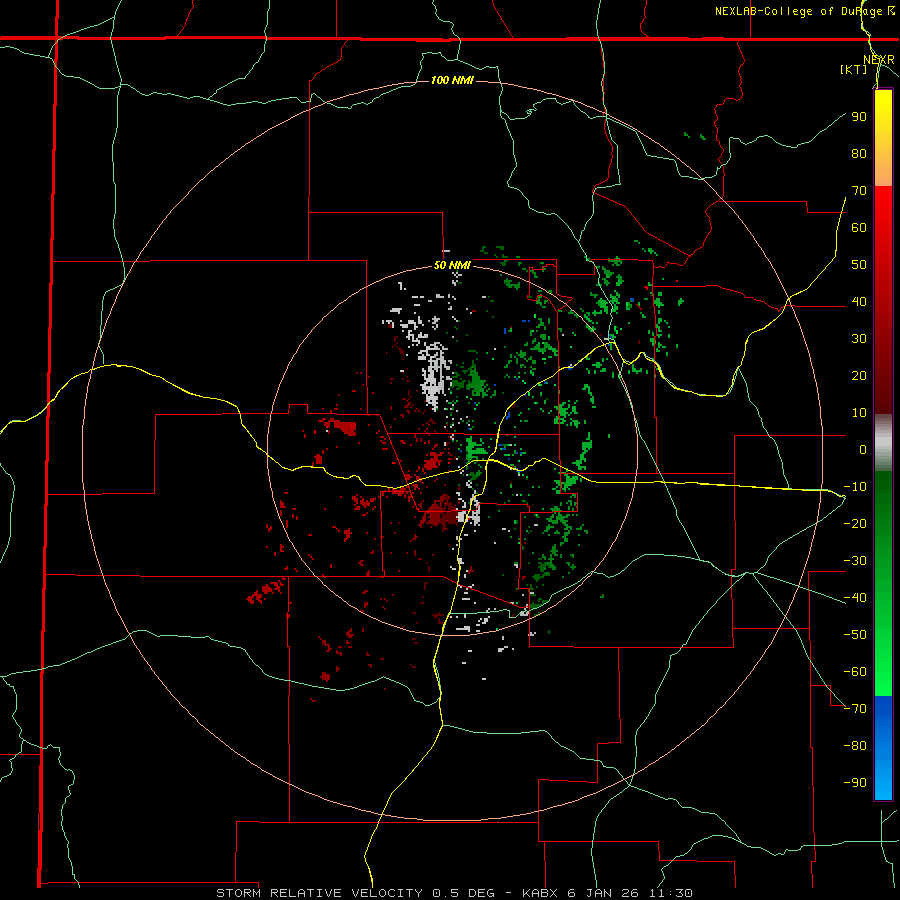Image resolution: width=900 pixels, height=900 pixels.
Task: Click the 80 value on velocity scale
Action: coord(859,153)
